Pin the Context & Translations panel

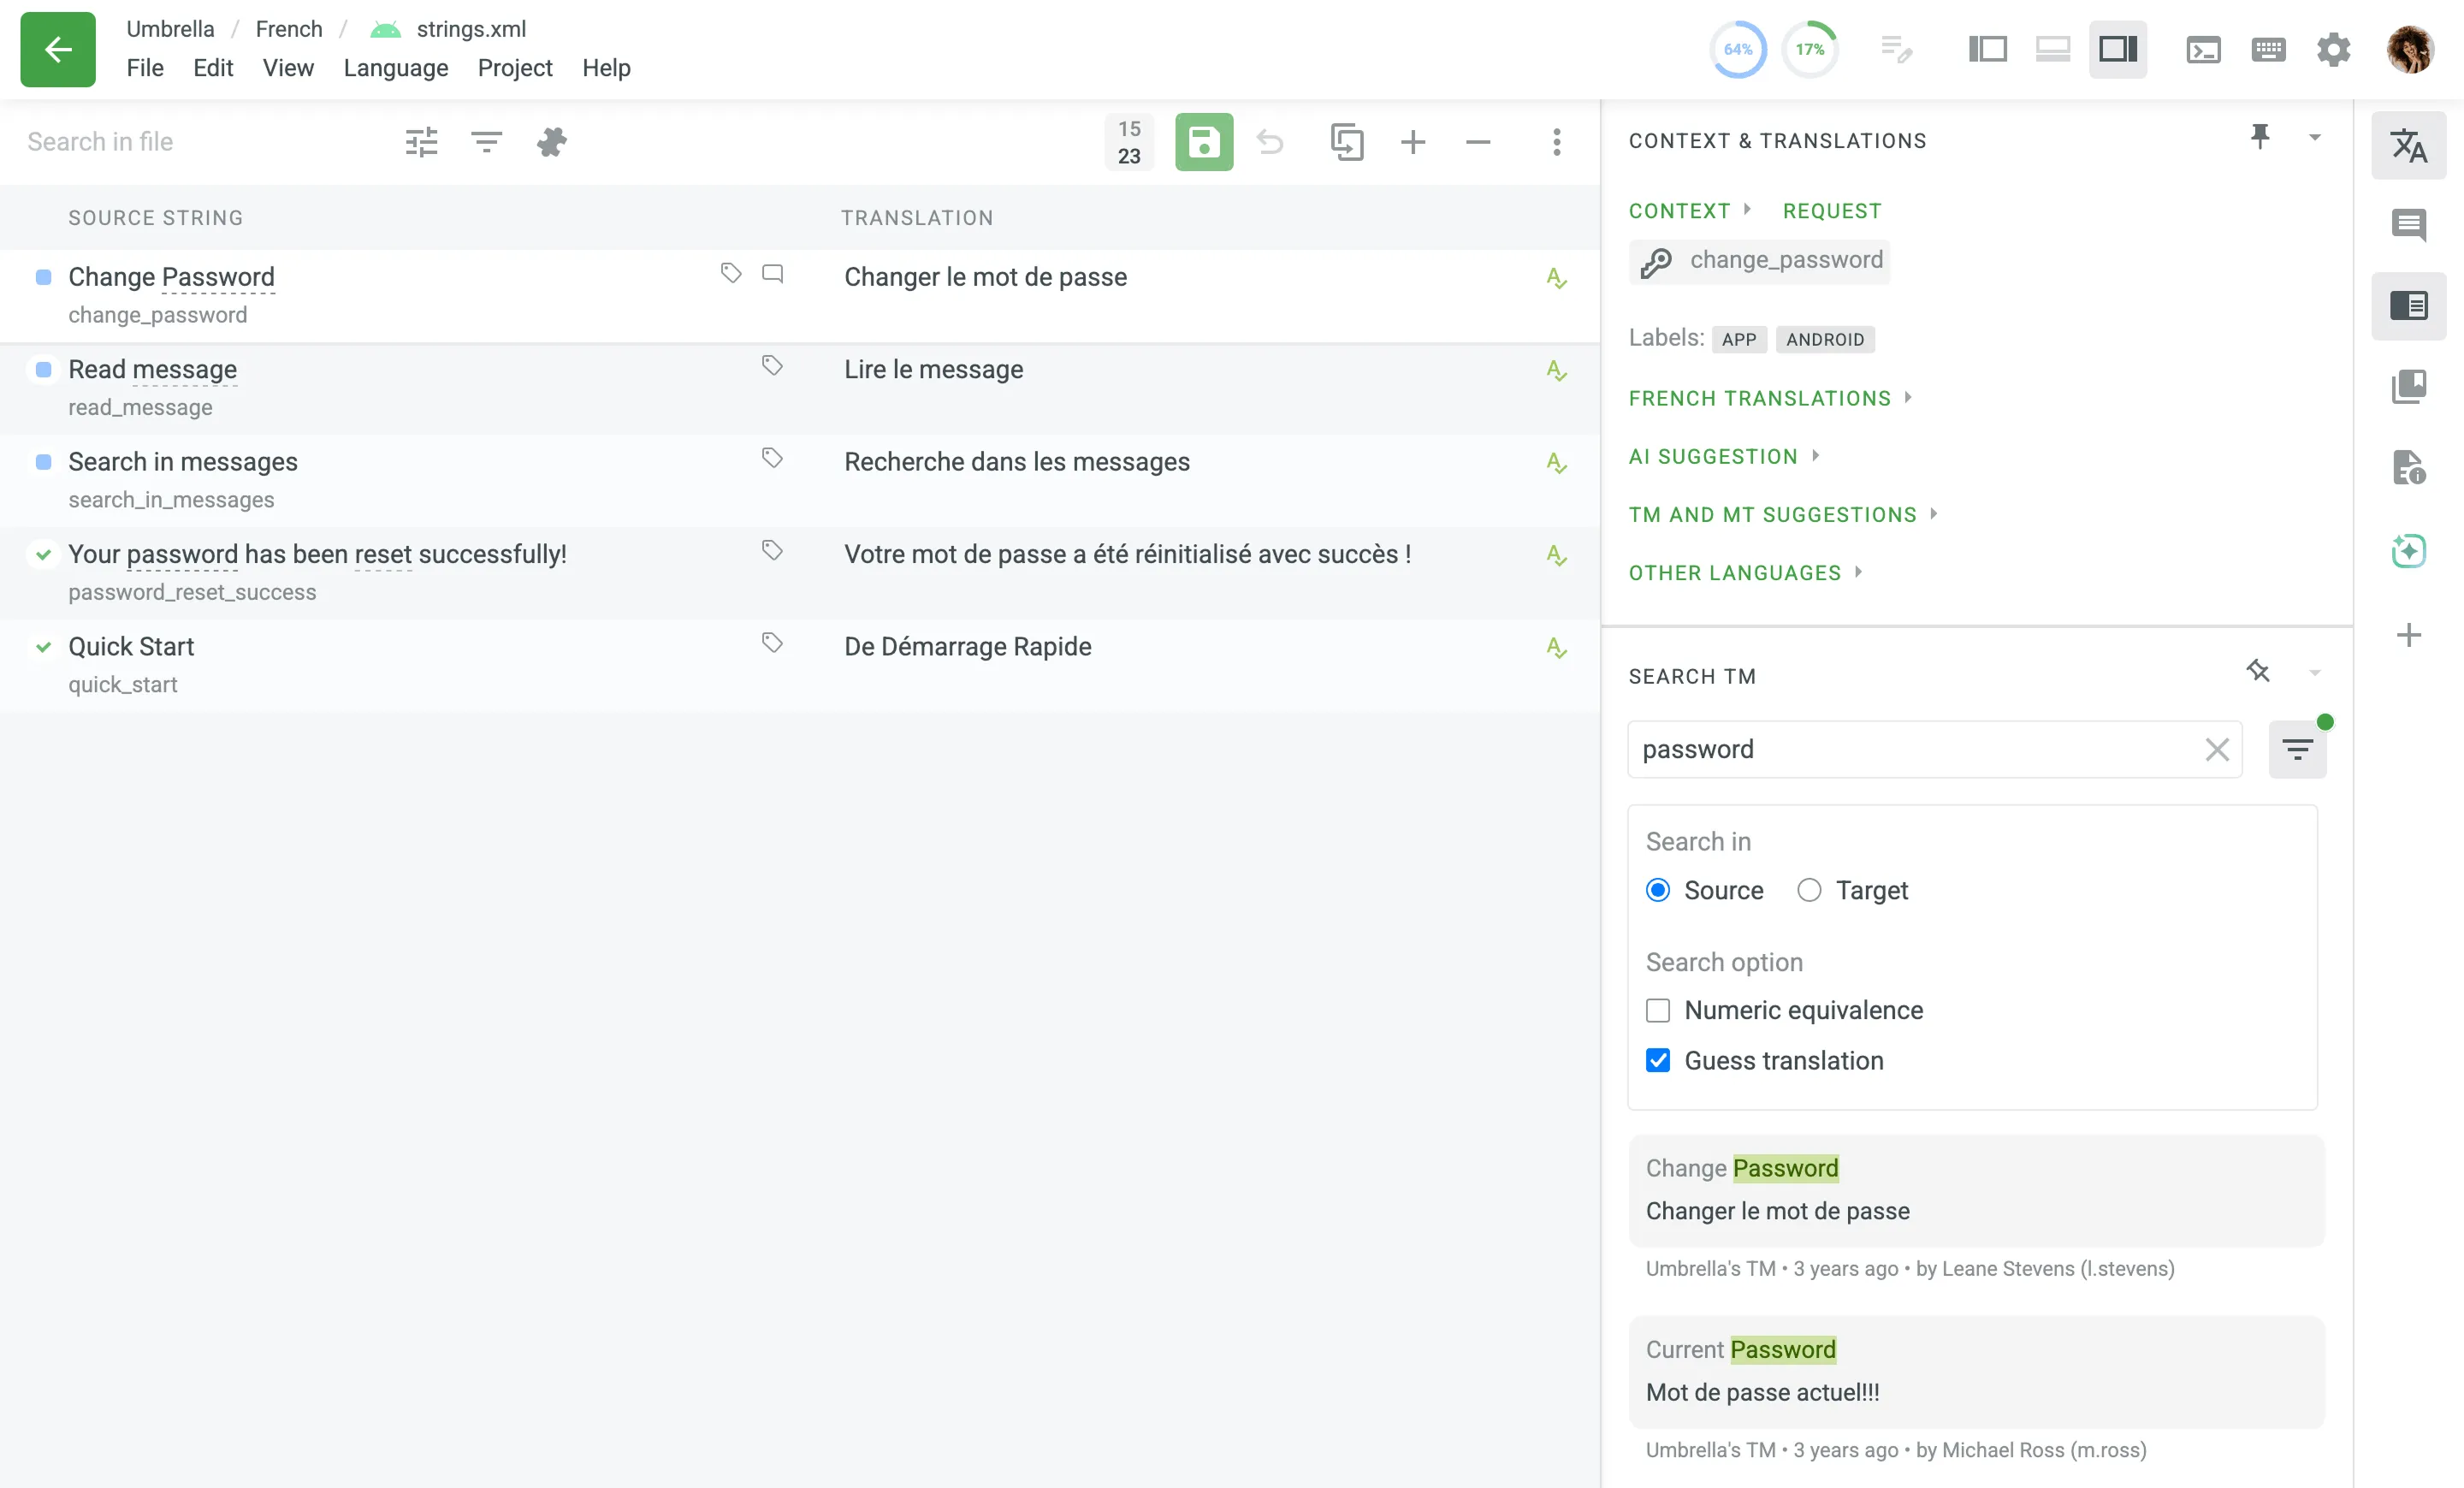point(2259,137)
